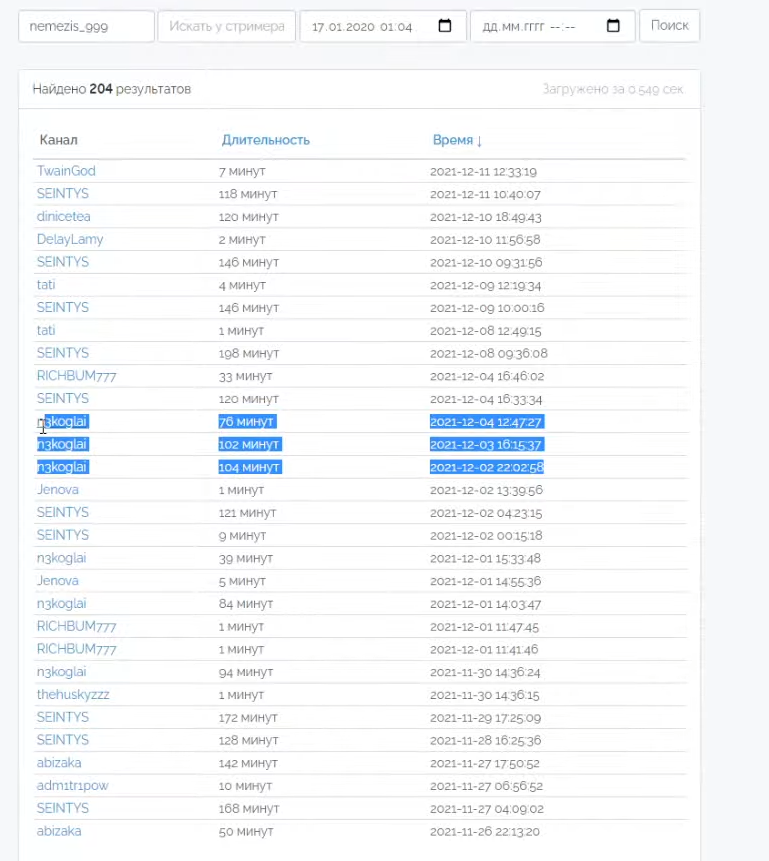Open n3koglai link with 94 минут

click(62, 672)
